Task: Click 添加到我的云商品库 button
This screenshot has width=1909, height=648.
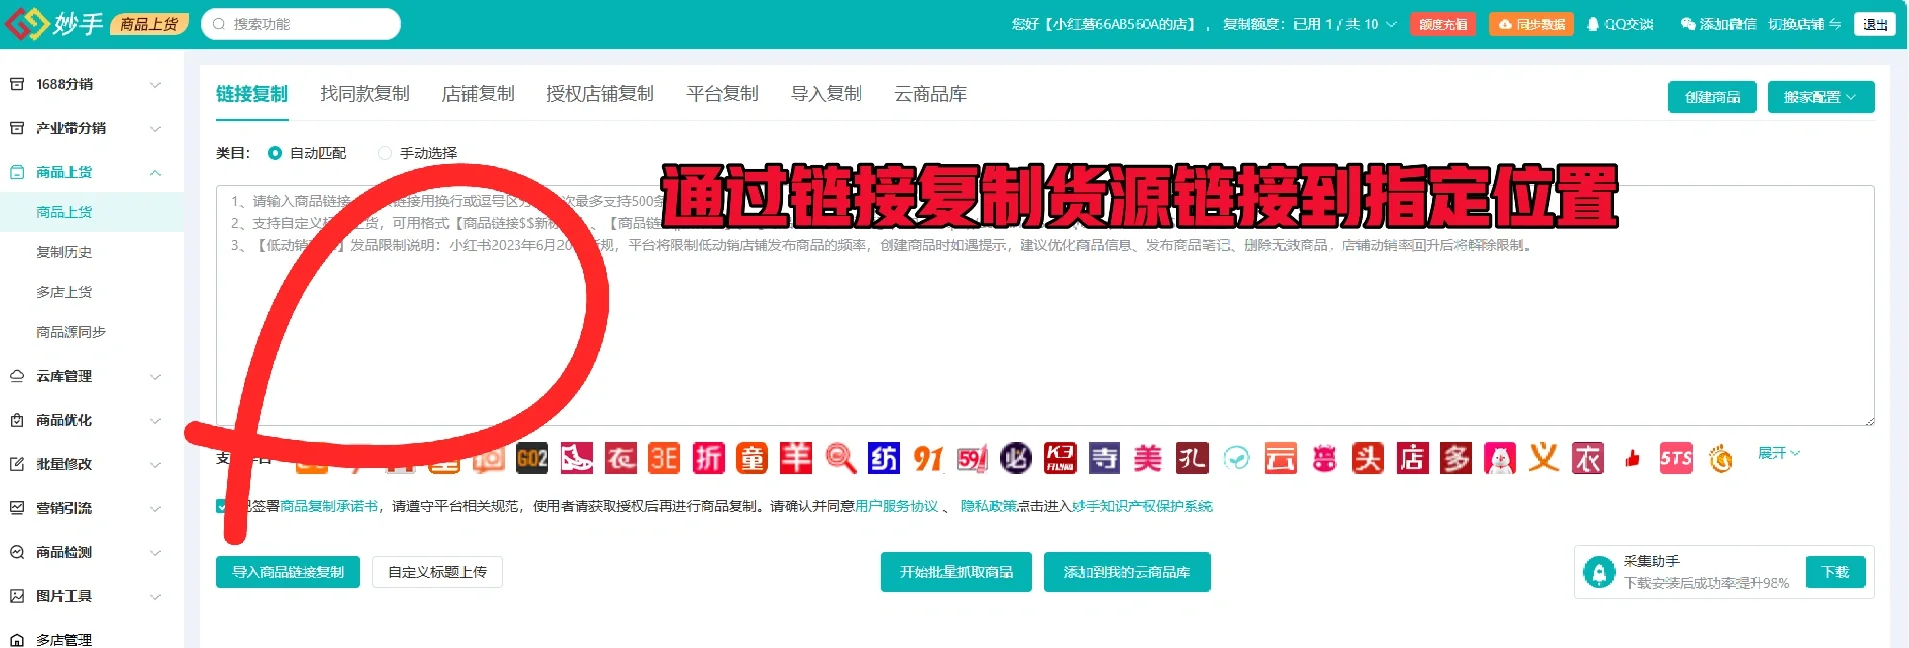Action: click(x=1127, y=572)
